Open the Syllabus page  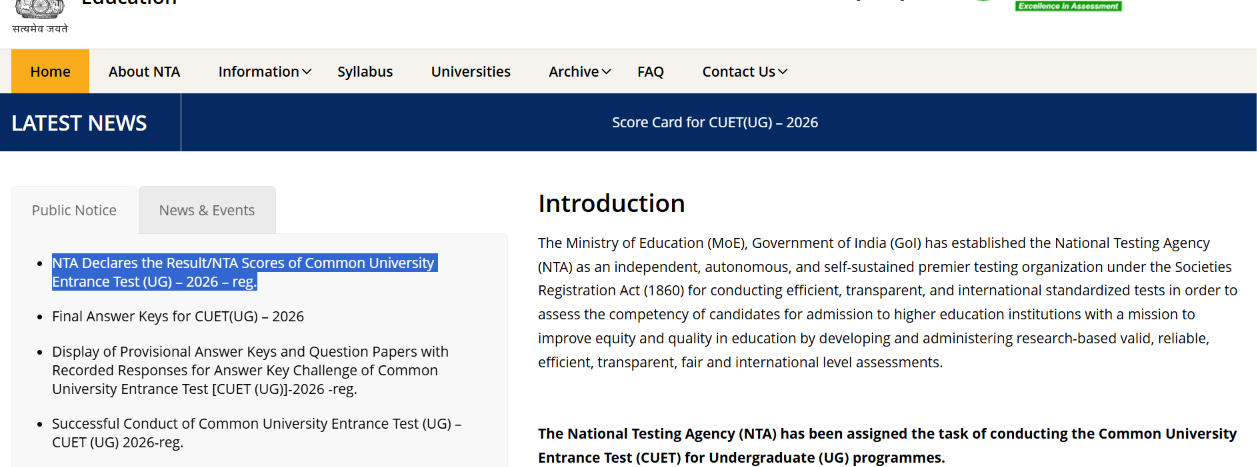(365, 71)
